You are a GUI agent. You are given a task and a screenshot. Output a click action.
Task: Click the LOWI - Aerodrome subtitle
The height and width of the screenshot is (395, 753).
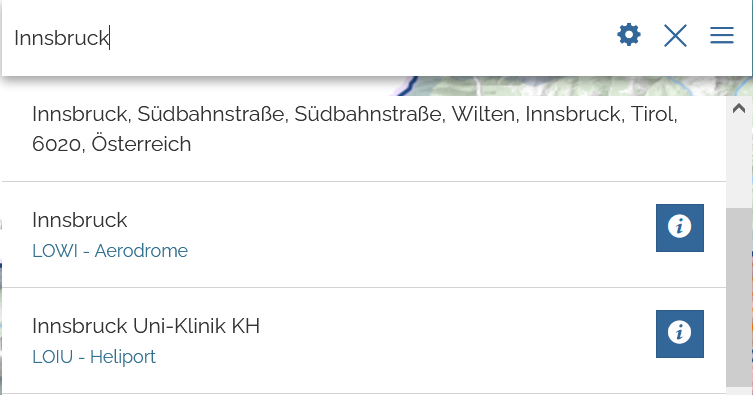point(110,251)
